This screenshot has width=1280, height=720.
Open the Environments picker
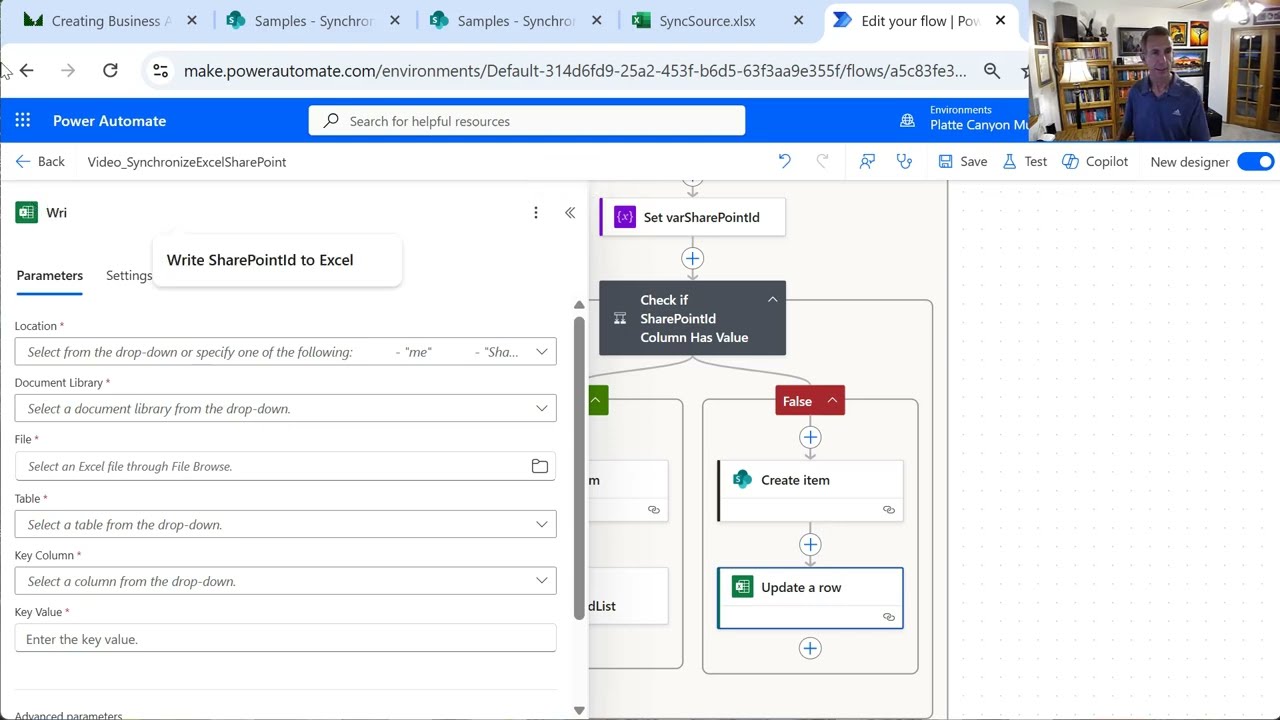point(964,119)
